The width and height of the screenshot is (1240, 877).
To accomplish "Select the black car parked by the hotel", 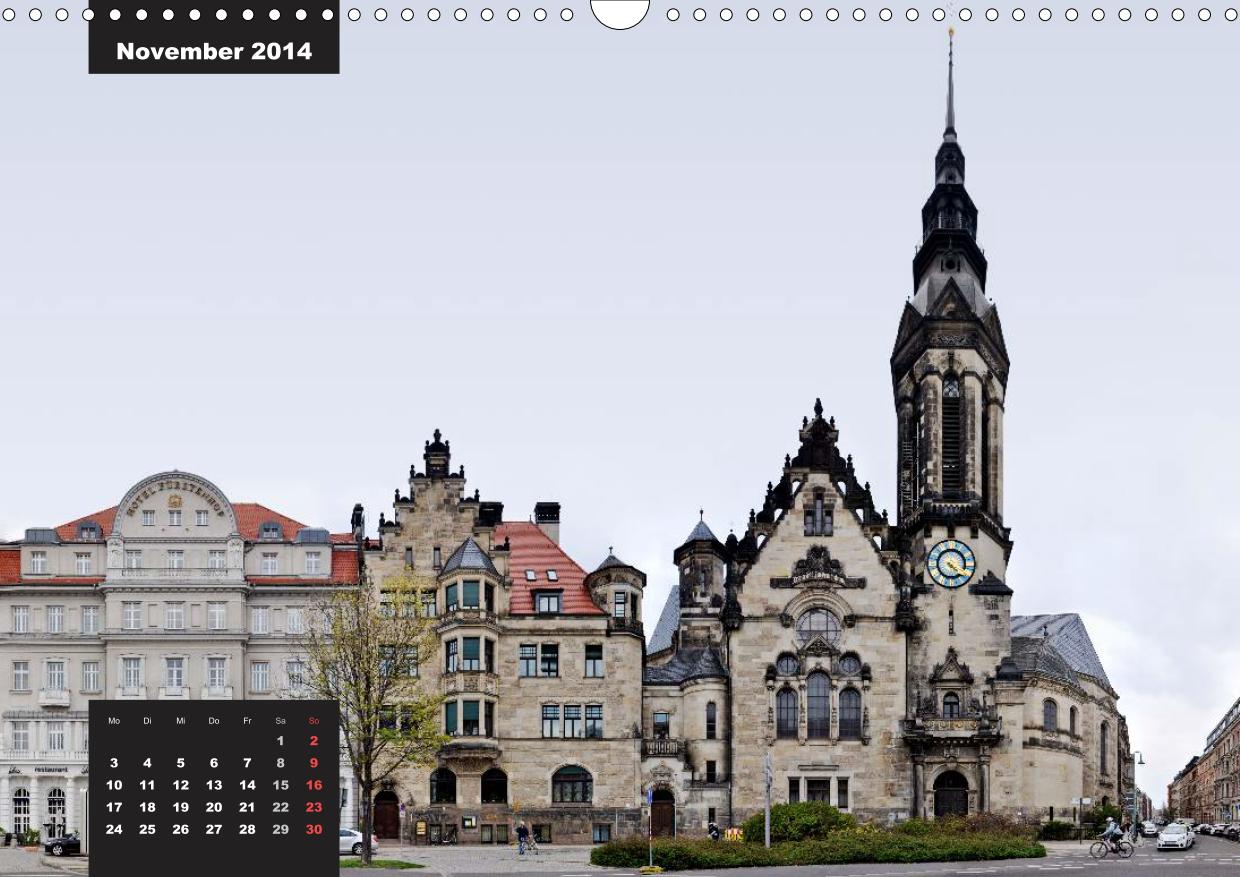I will coord(62,843).
